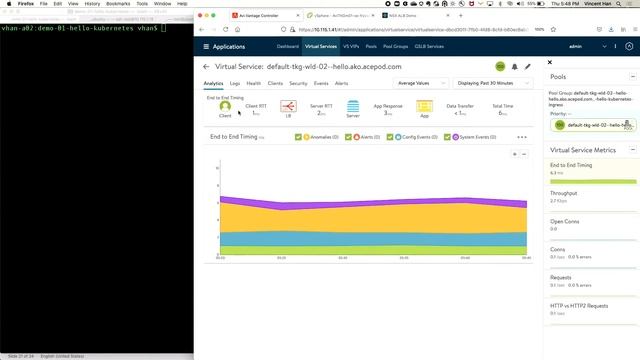Open the alerts bell icon
This screenshot has height=360, width=640.
pos(515,67)
